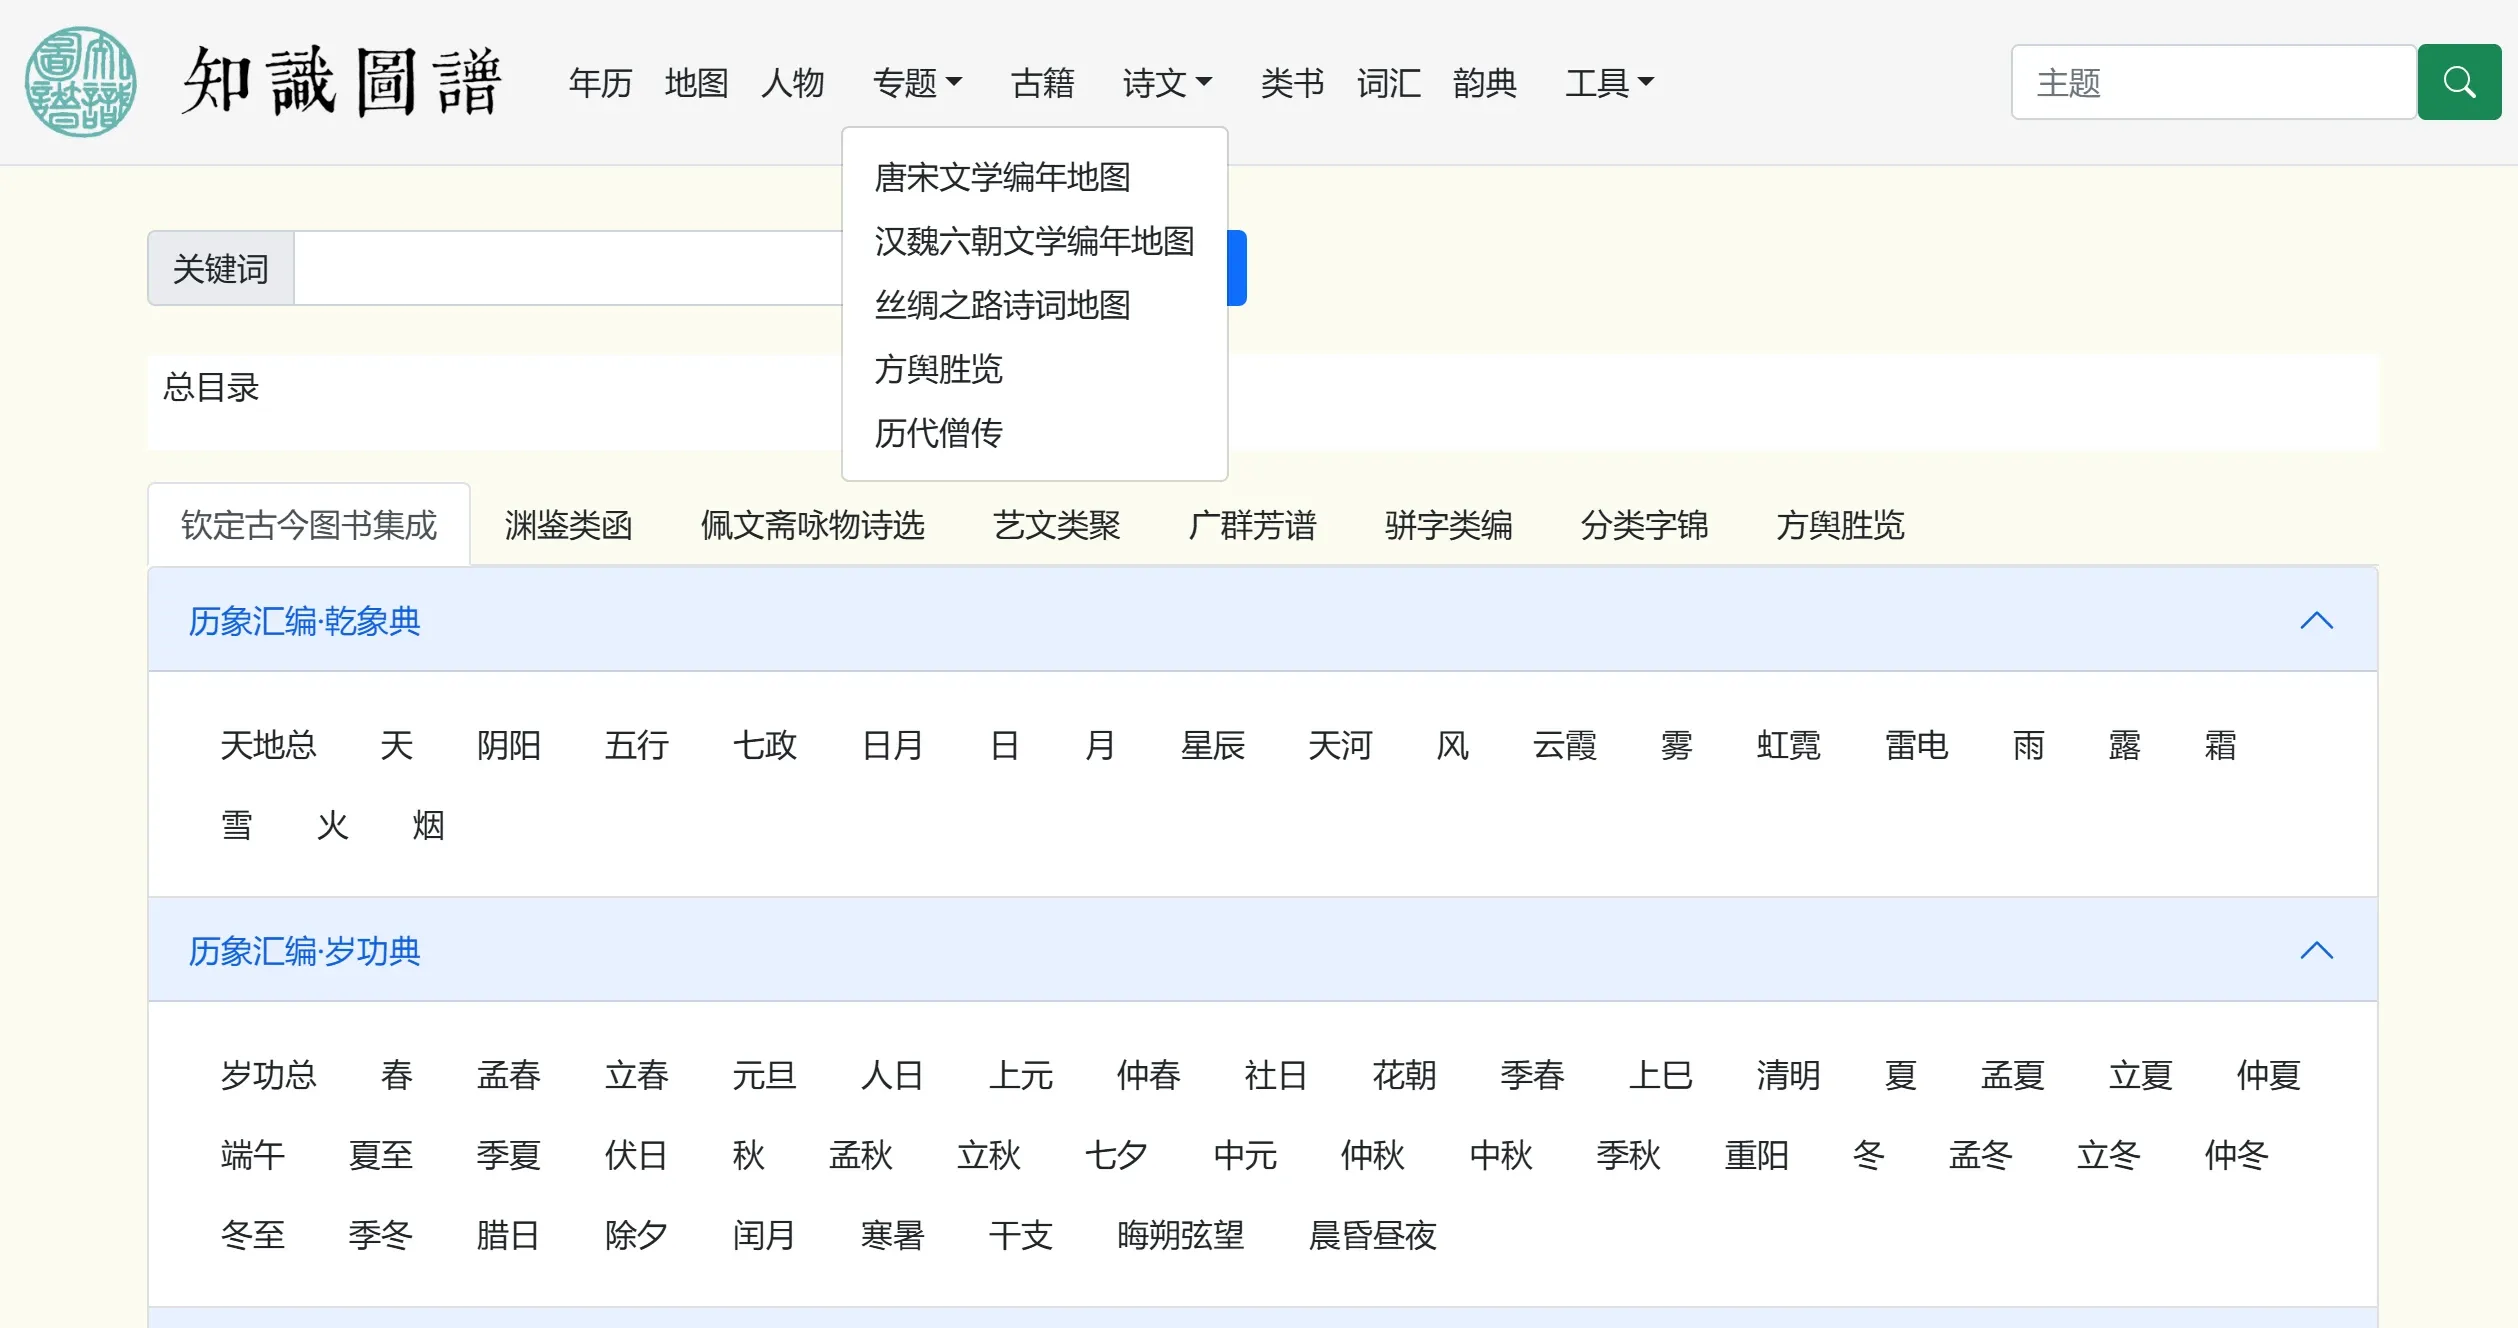Click the 知識圖譜 seal logo
The width and height of the screenshot is (2518, 1328).
80,82
